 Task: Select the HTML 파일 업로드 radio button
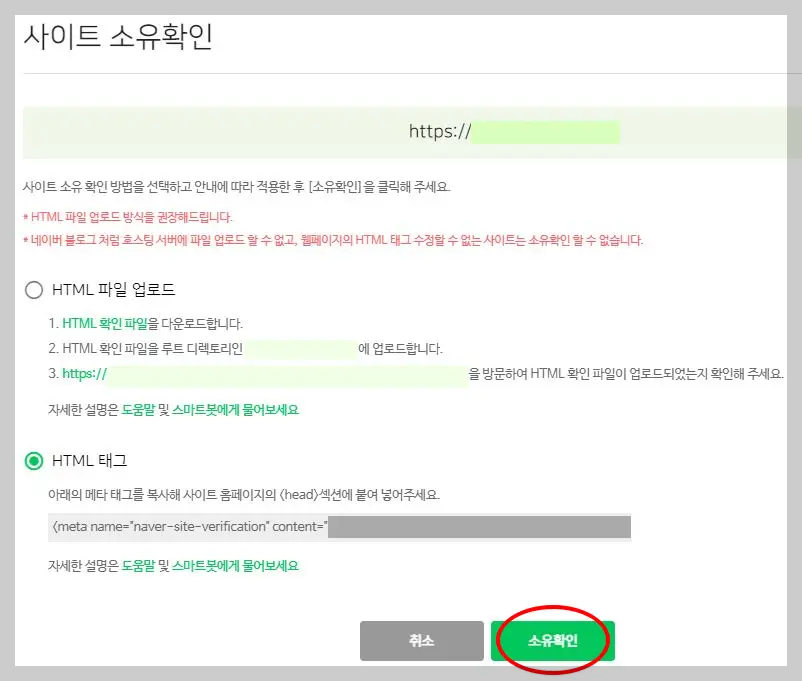click(x=32, y=289)
